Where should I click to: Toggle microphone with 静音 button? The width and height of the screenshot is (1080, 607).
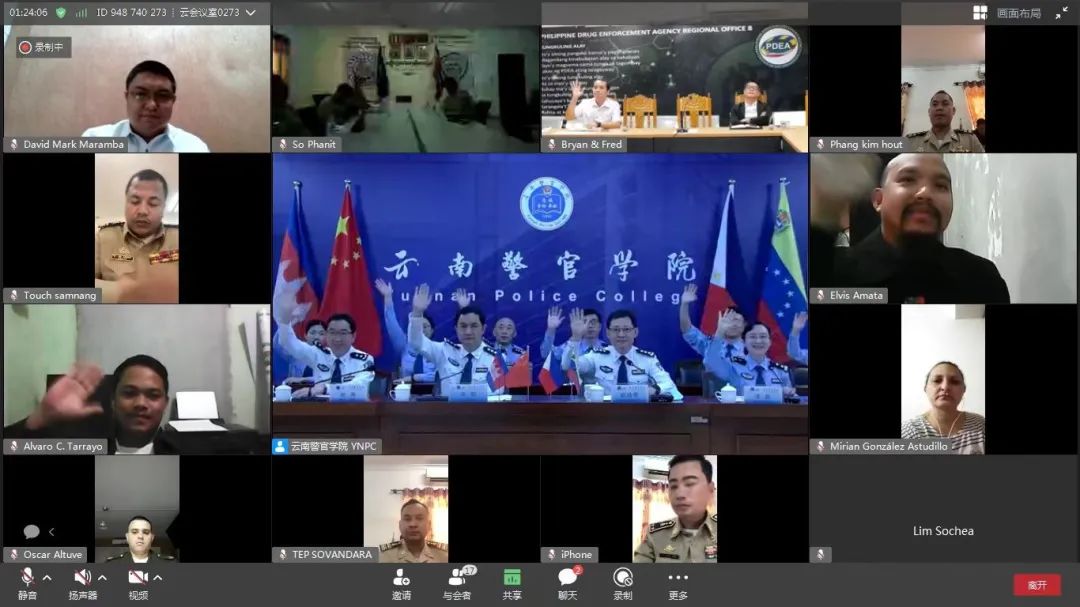(x=27, y=583)
